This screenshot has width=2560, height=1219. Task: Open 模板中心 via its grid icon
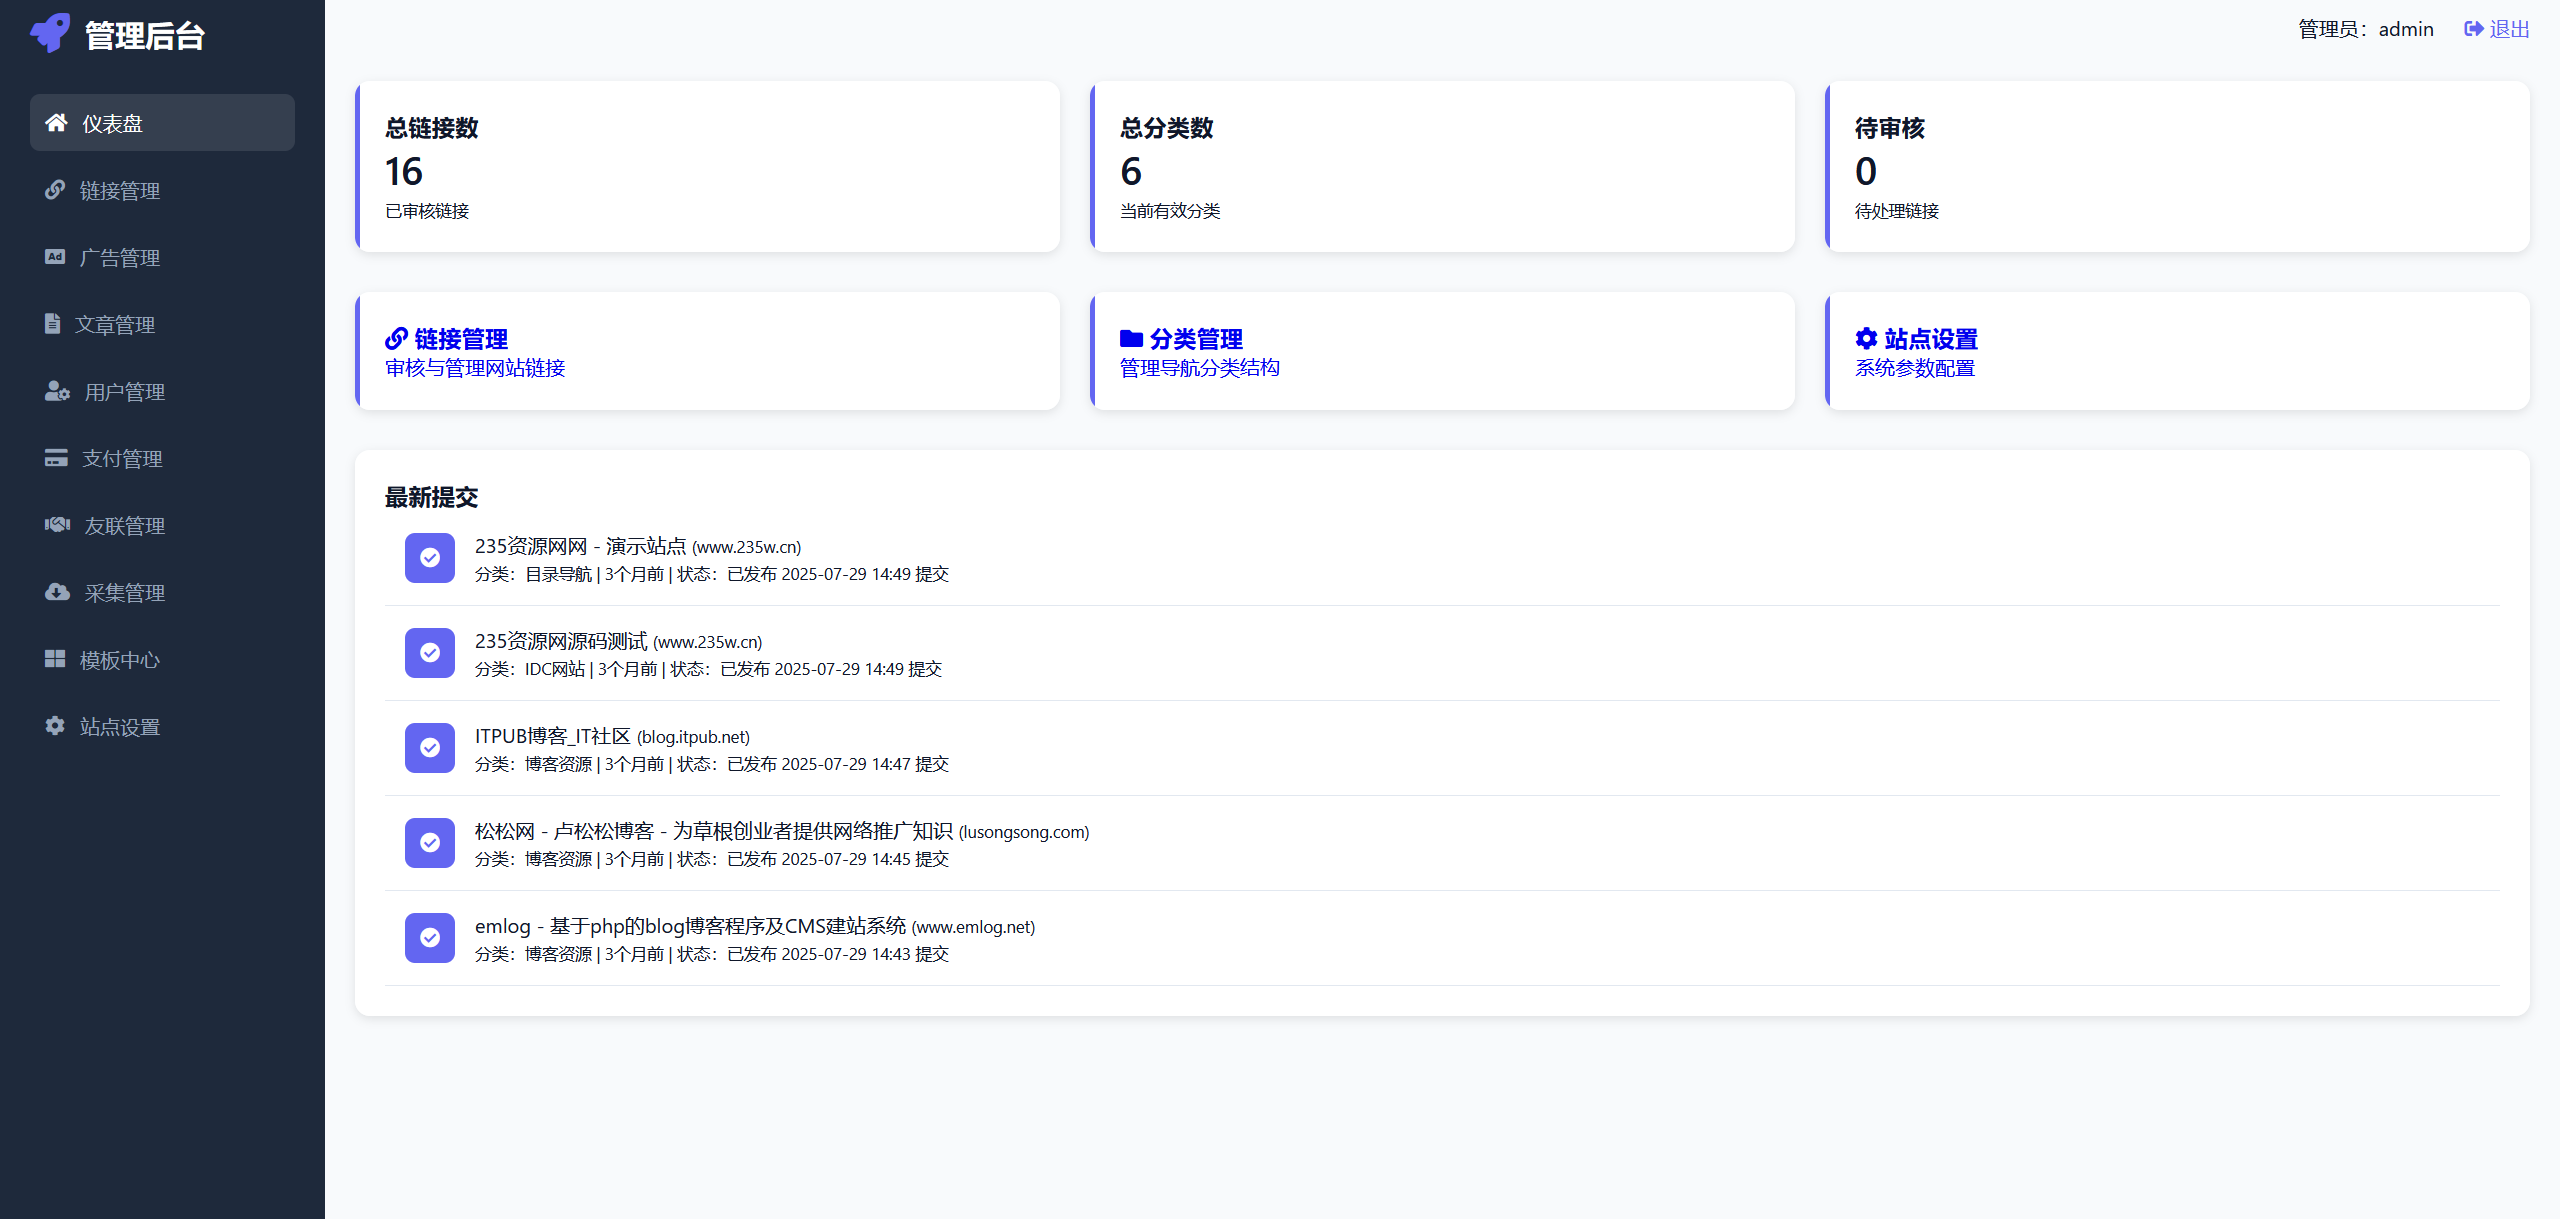coord(56,659)
